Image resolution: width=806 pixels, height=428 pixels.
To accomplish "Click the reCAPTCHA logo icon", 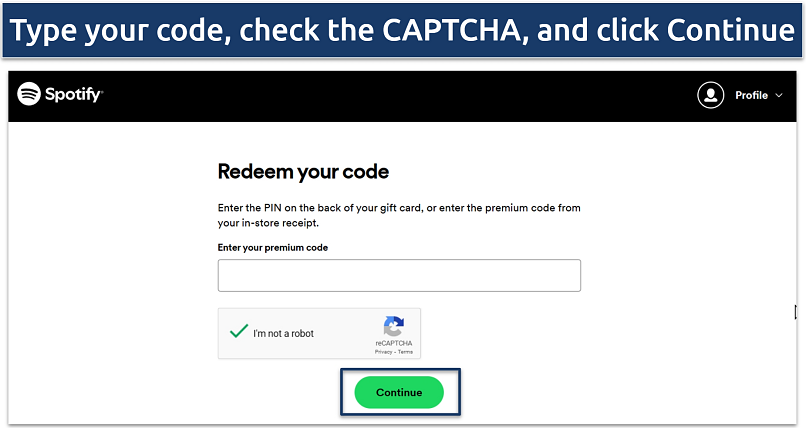I will pos(393,327).
